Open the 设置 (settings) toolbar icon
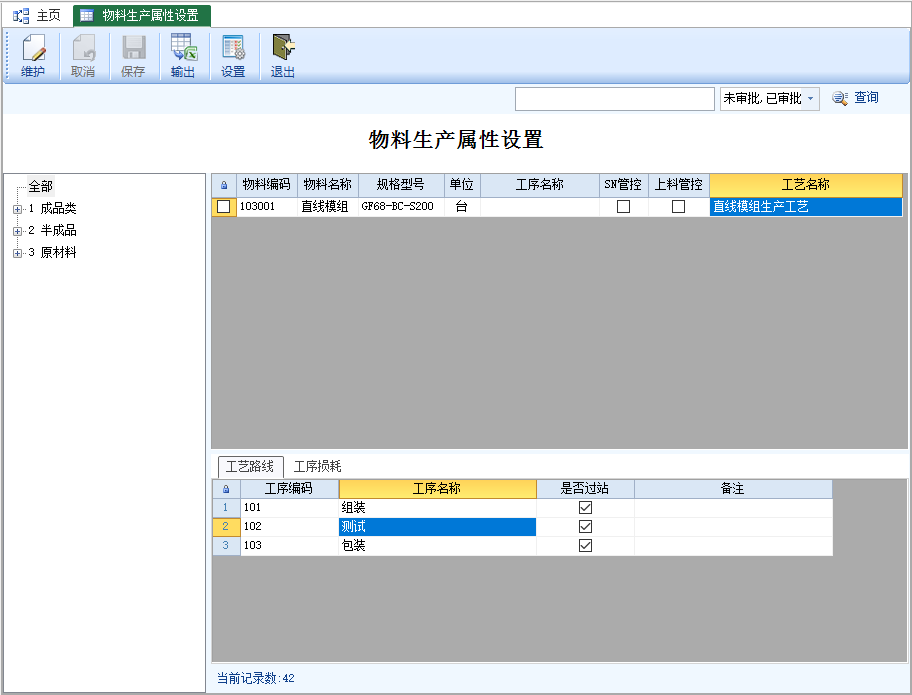 [x=233, y=48]
